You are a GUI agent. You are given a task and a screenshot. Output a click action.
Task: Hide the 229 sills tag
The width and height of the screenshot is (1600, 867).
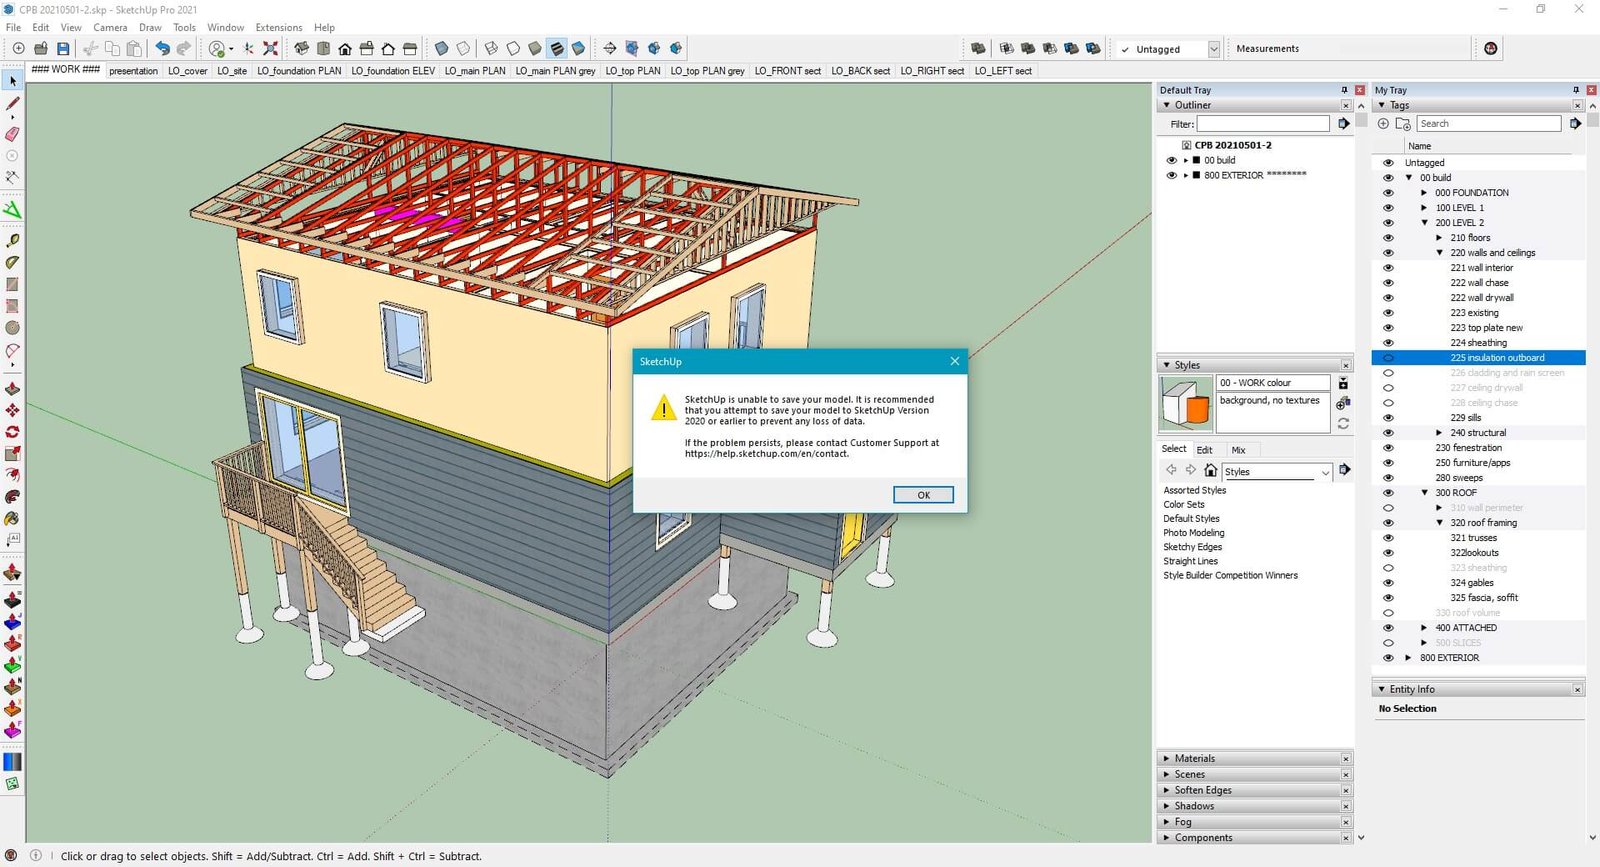1388,418
